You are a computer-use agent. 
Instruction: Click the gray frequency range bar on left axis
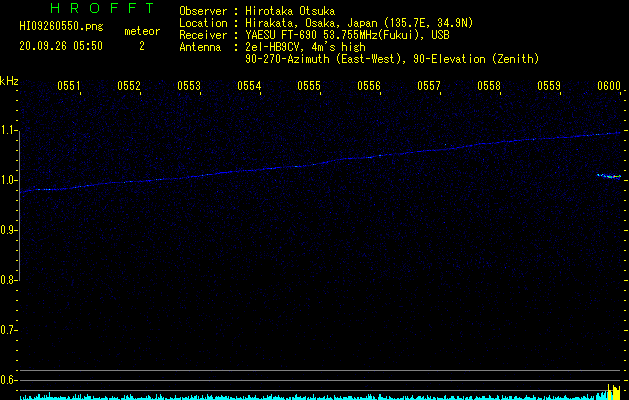(x=19, y=205)
